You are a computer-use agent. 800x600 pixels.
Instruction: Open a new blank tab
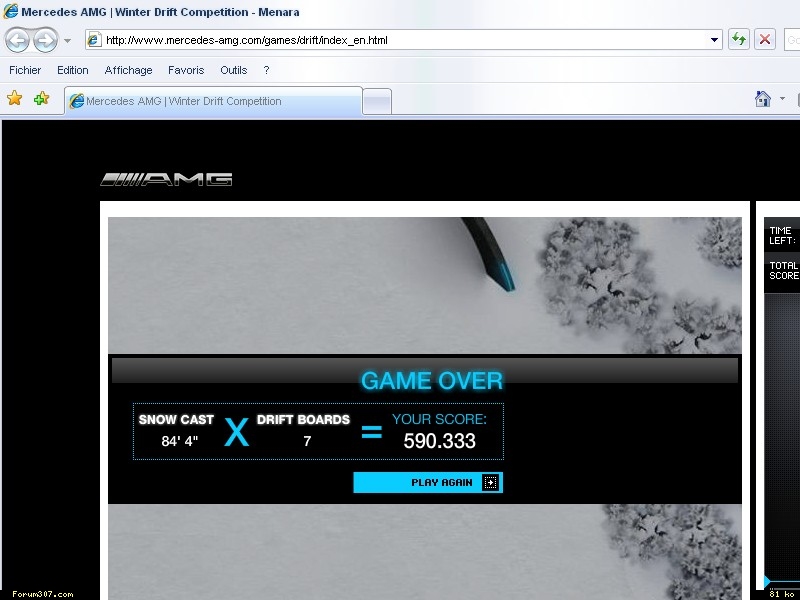click(x=376, y=101)
